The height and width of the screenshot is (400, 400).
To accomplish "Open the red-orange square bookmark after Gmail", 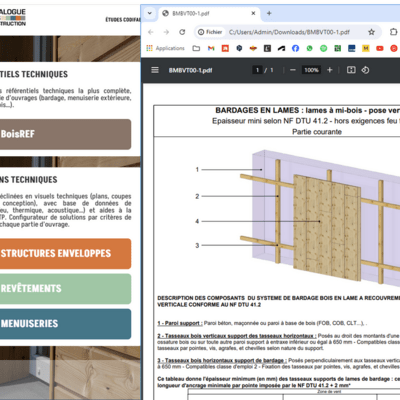I will pyautogui.click(x=225, y=48).
